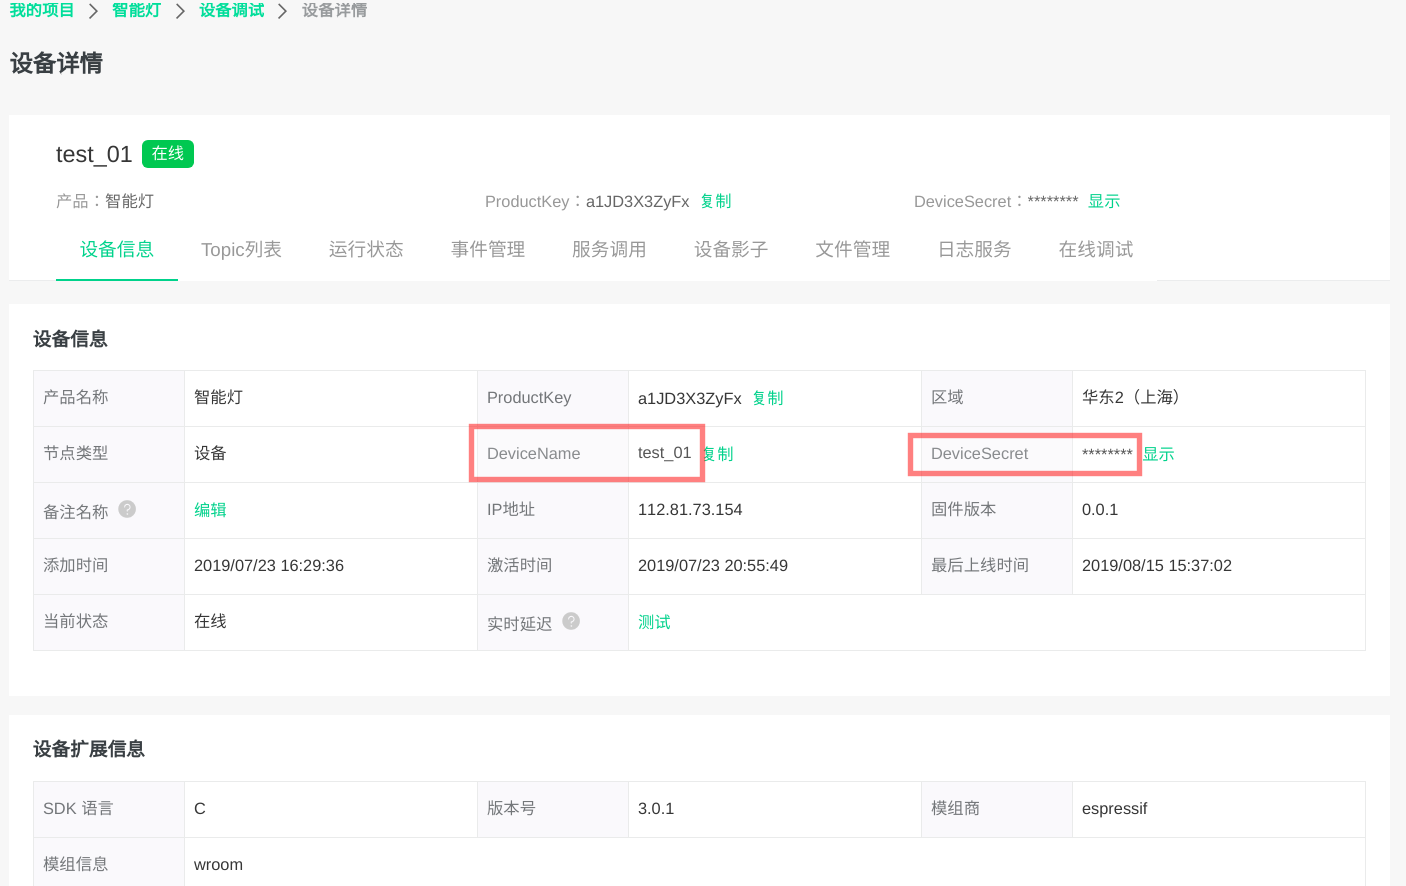Screen dimensions: 1406x886
Task: Copy ProductKey in the device info table
Action: click(768, 398)
